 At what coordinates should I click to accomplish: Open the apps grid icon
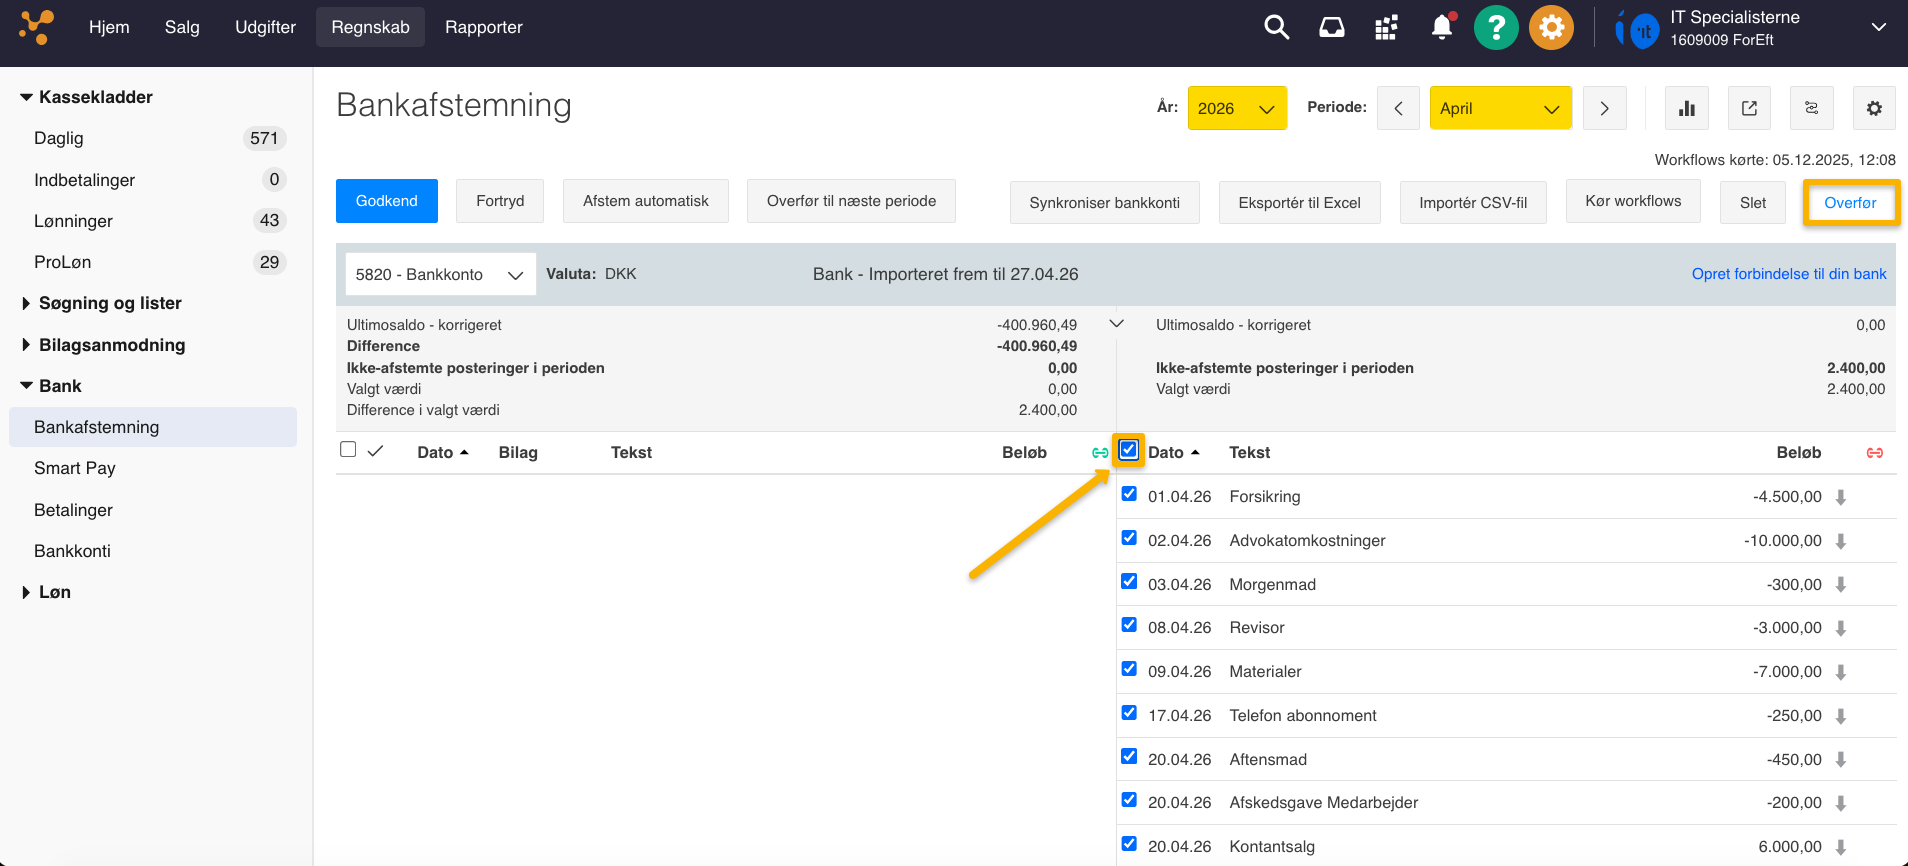point(1386,28)
